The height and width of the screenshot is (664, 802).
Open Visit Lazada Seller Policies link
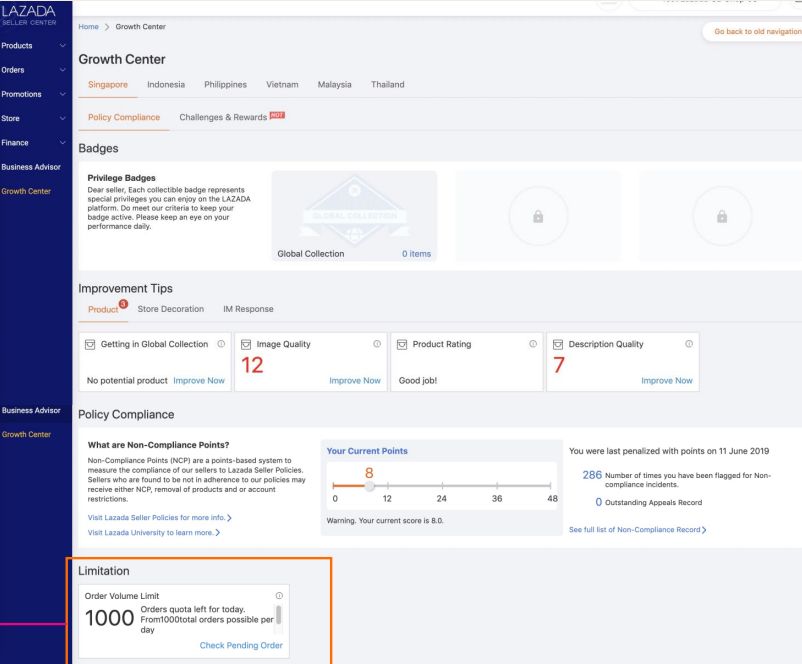point(160,518)
